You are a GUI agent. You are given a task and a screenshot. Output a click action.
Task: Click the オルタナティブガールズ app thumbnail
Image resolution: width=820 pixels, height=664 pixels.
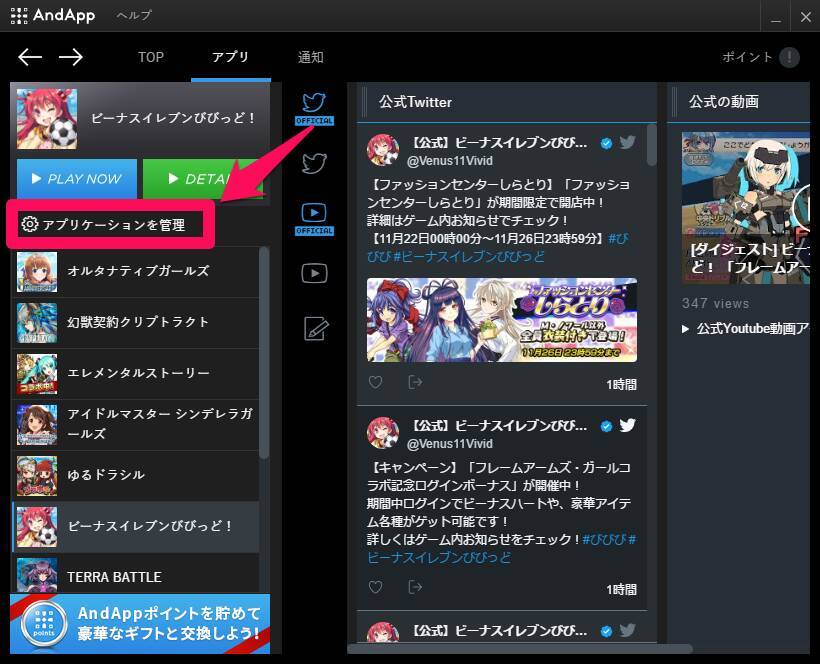(x=37, y=271)
